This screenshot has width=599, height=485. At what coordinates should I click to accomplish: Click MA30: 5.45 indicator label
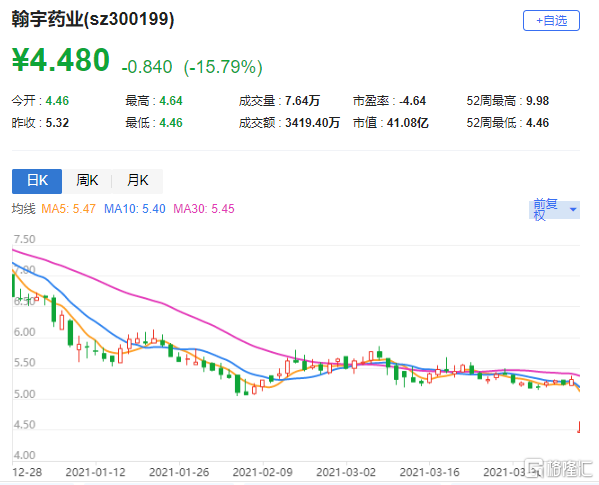tap(204, 209)
